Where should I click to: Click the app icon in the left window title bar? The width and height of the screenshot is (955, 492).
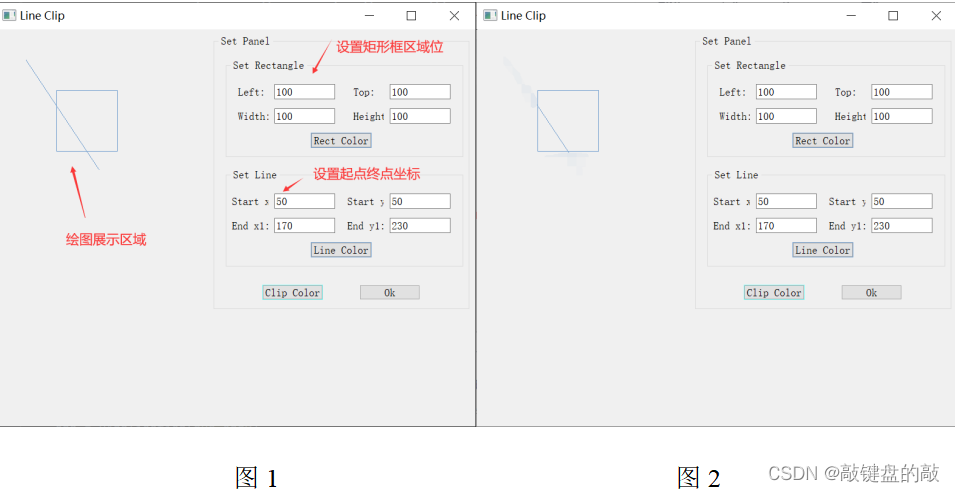click(9, 16)
